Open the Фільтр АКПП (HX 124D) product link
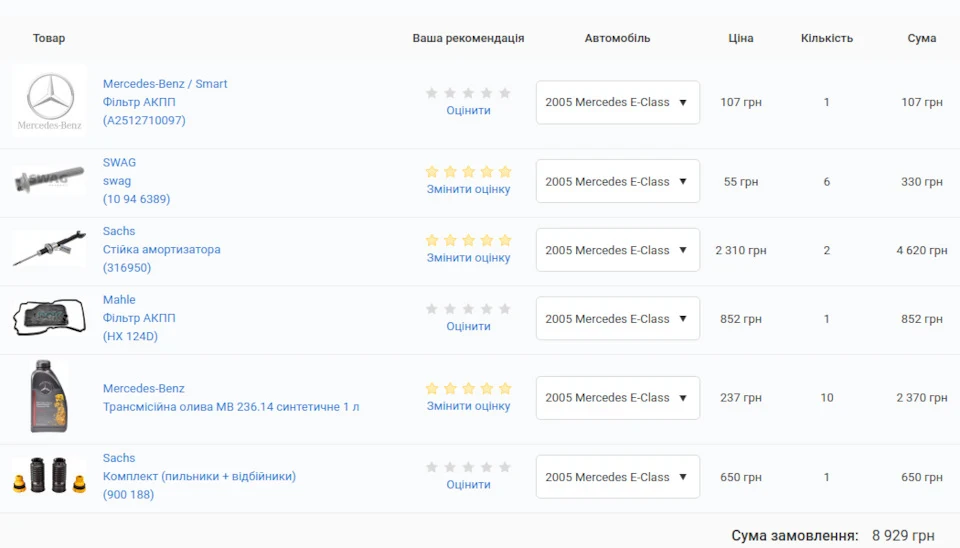The width and height of the screenshot is (960, 548). click(139, 327)
